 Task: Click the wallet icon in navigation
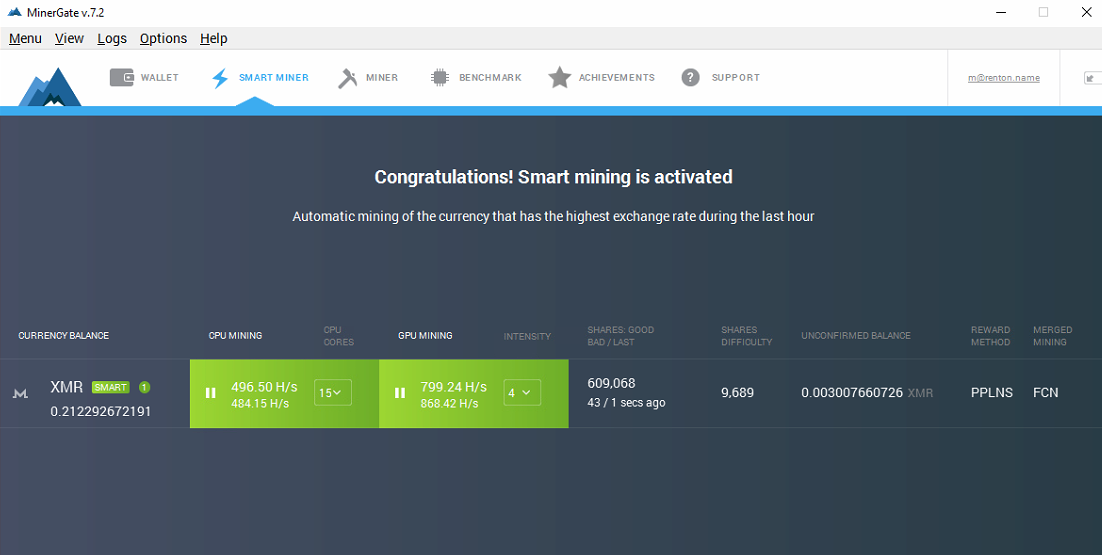pos(122,77)
